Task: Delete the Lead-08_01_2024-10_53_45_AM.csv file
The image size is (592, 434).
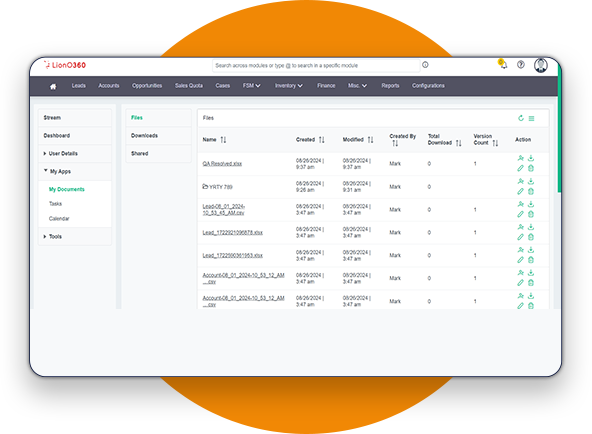Action: [x=531, y=214]
